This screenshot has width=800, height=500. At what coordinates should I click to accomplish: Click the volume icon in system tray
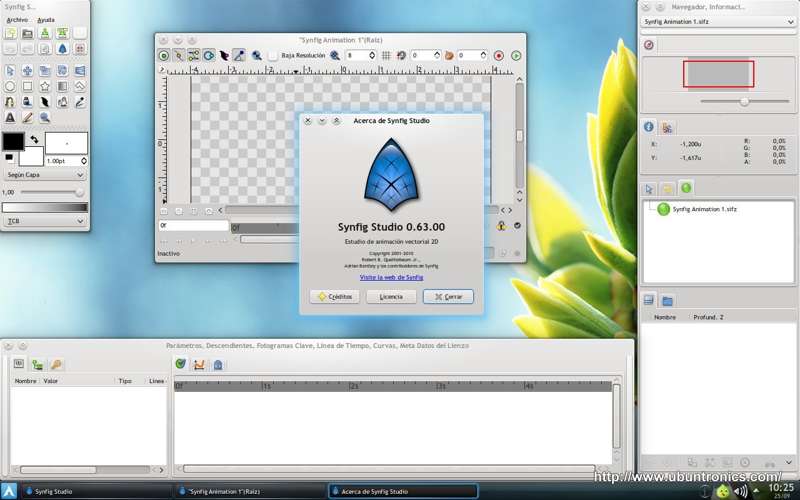[x=739, y=491]
